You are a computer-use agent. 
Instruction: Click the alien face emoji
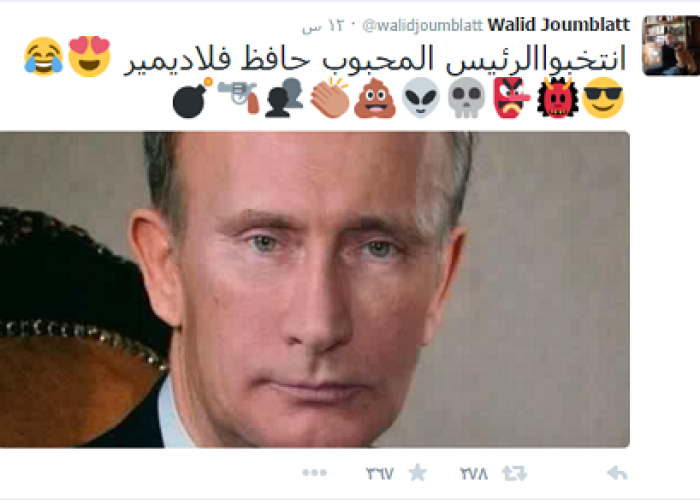click(421, 97)
